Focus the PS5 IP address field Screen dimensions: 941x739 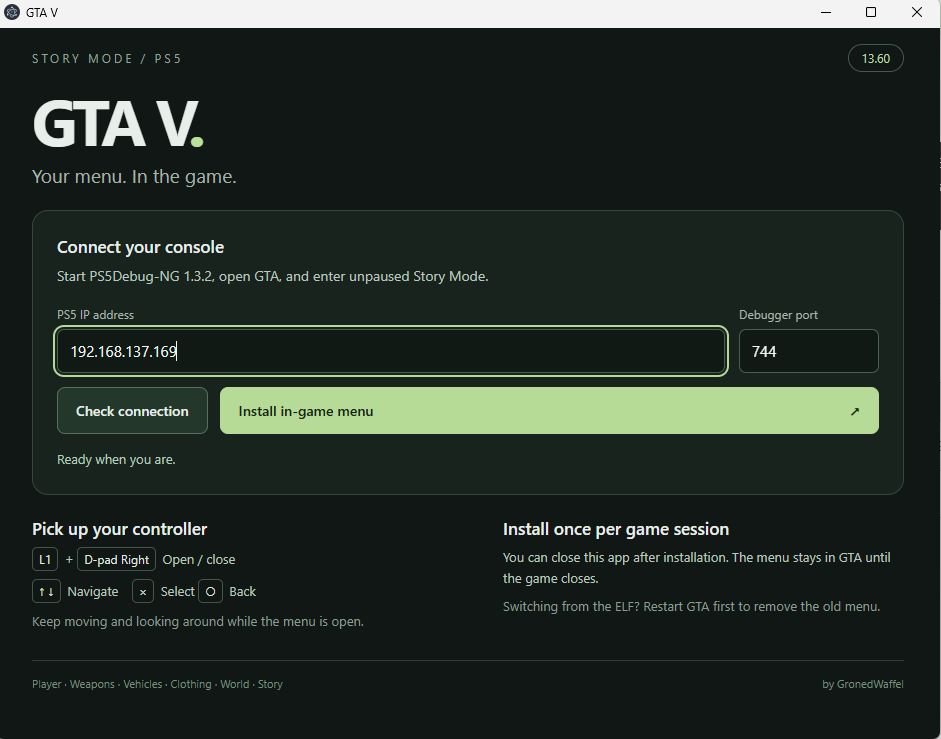coord(391,351)
